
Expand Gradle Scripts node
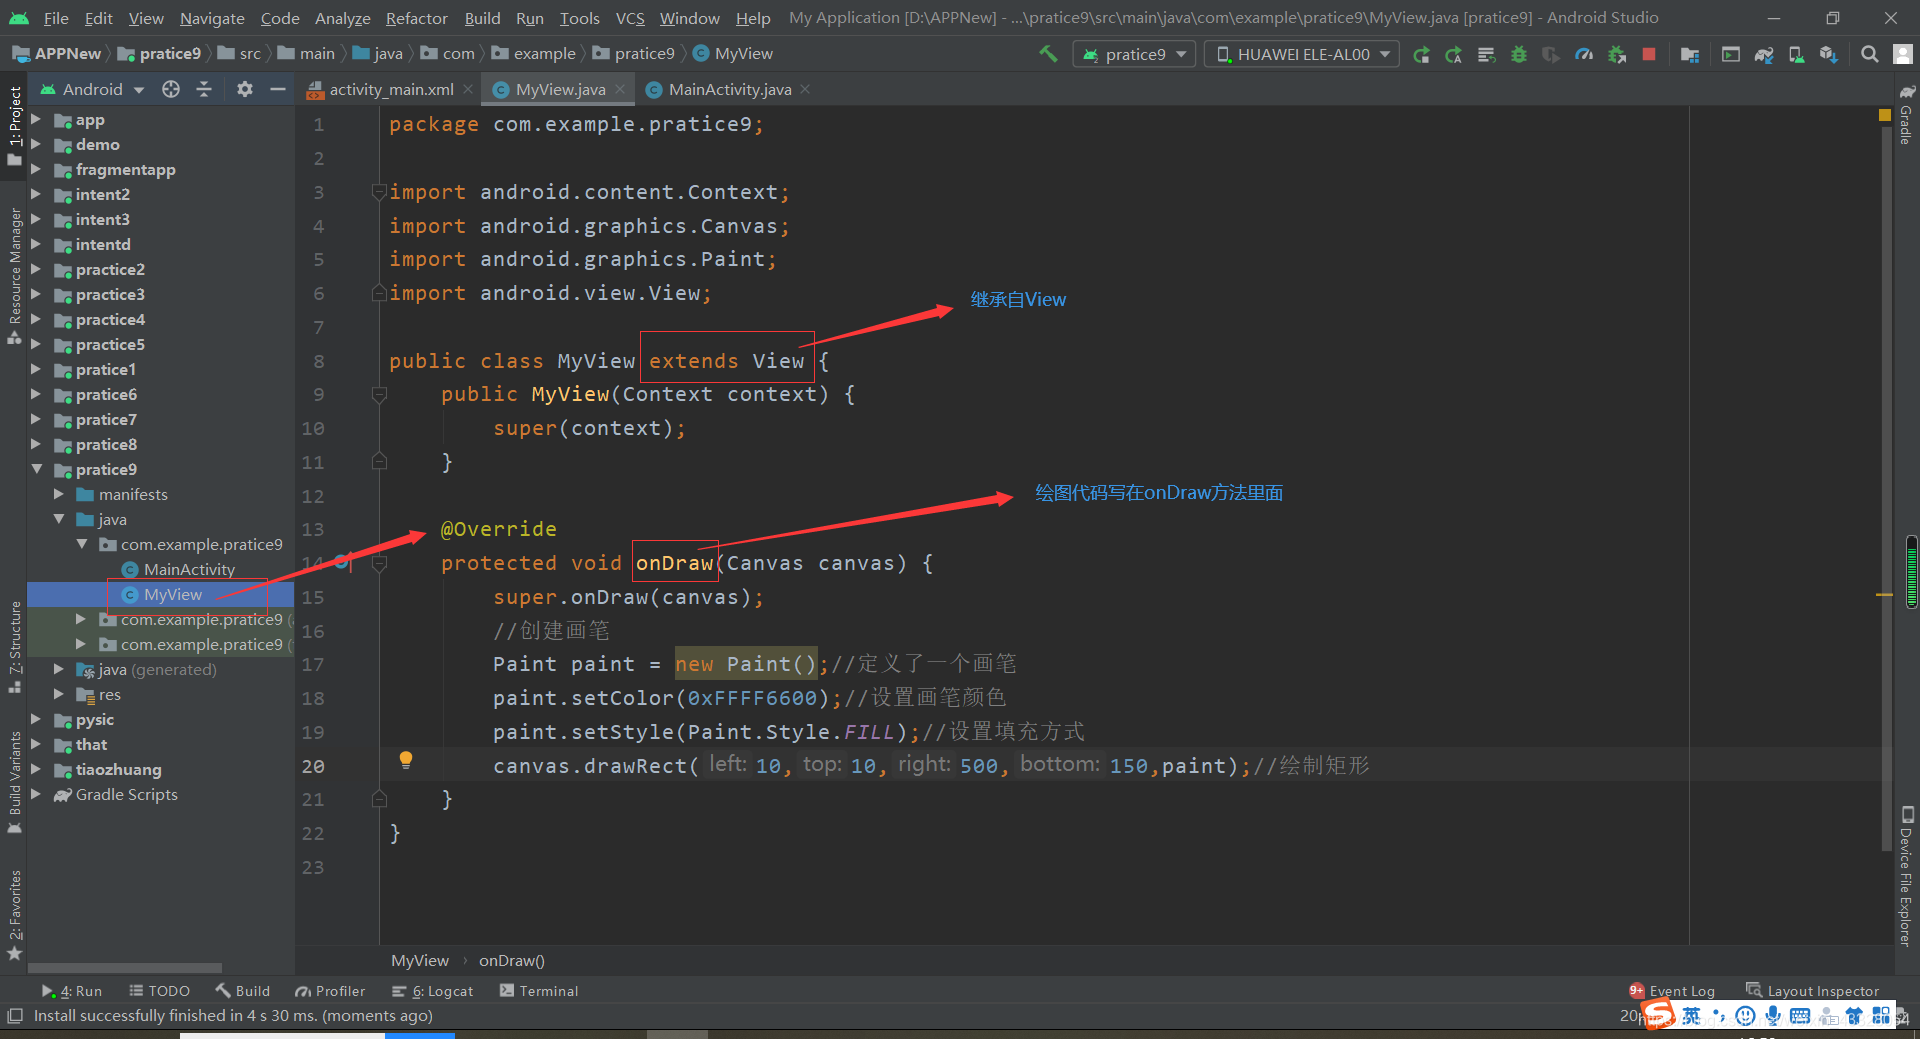(36, 794)
